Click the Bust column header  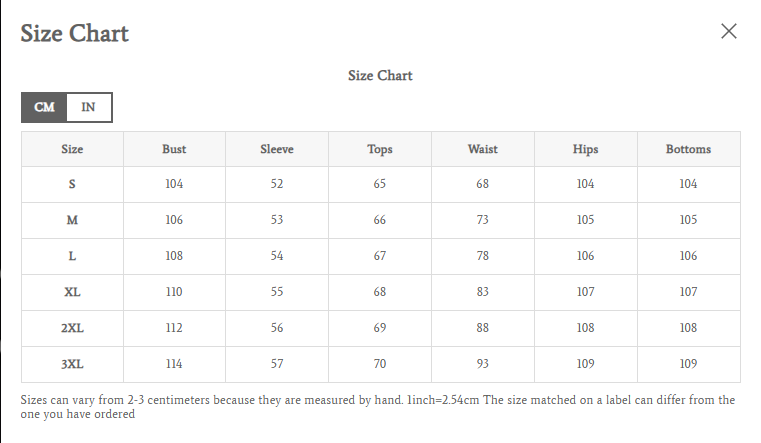point(174,149)
